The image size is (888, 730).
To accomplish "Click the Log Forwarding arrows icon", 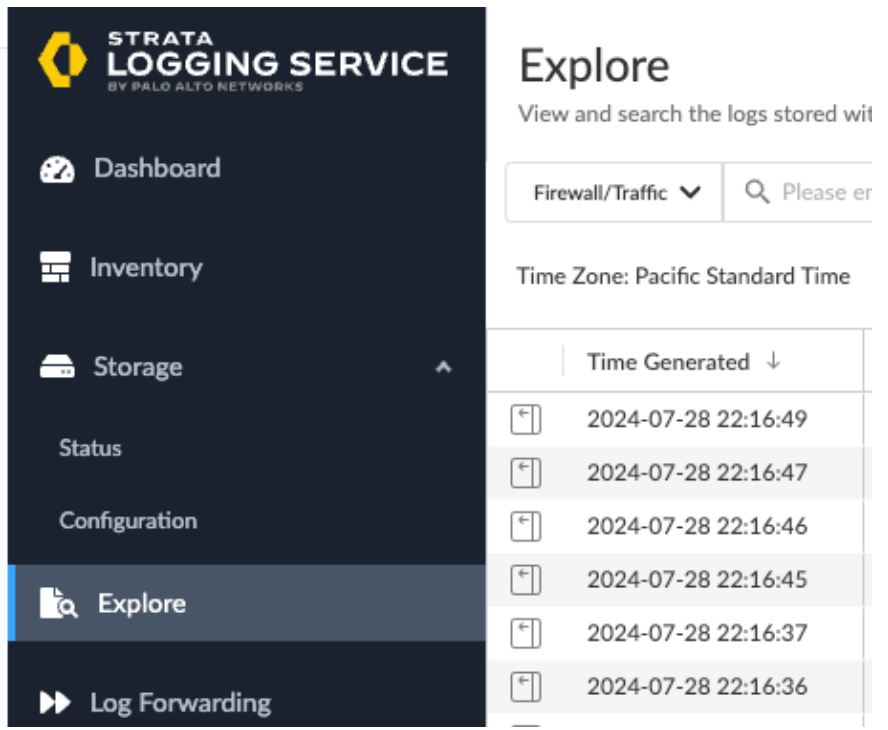I will [x=55, y=703].
